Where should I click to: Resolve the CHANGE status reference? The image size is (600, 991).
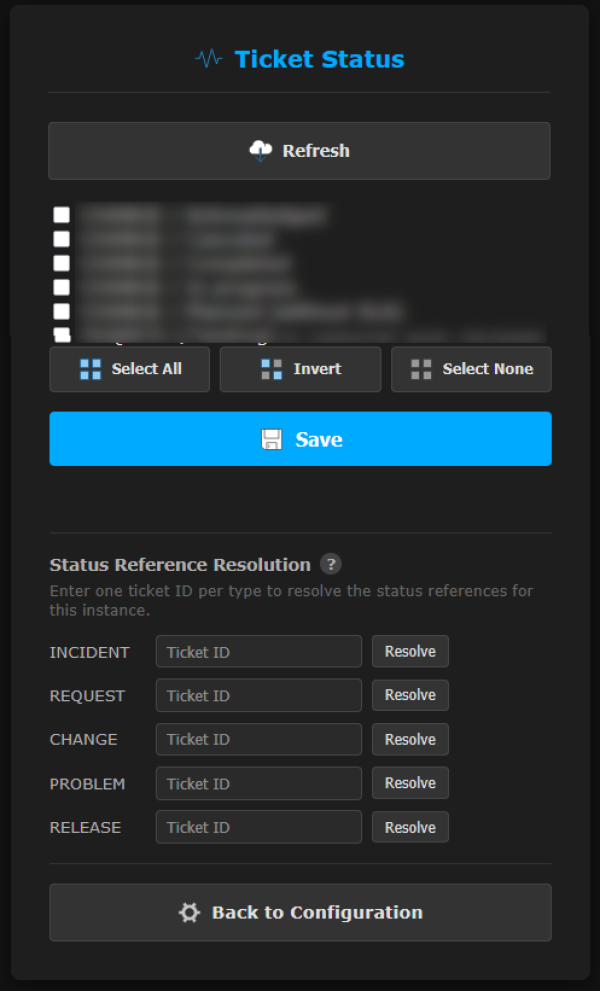click(x=410, y=739)
